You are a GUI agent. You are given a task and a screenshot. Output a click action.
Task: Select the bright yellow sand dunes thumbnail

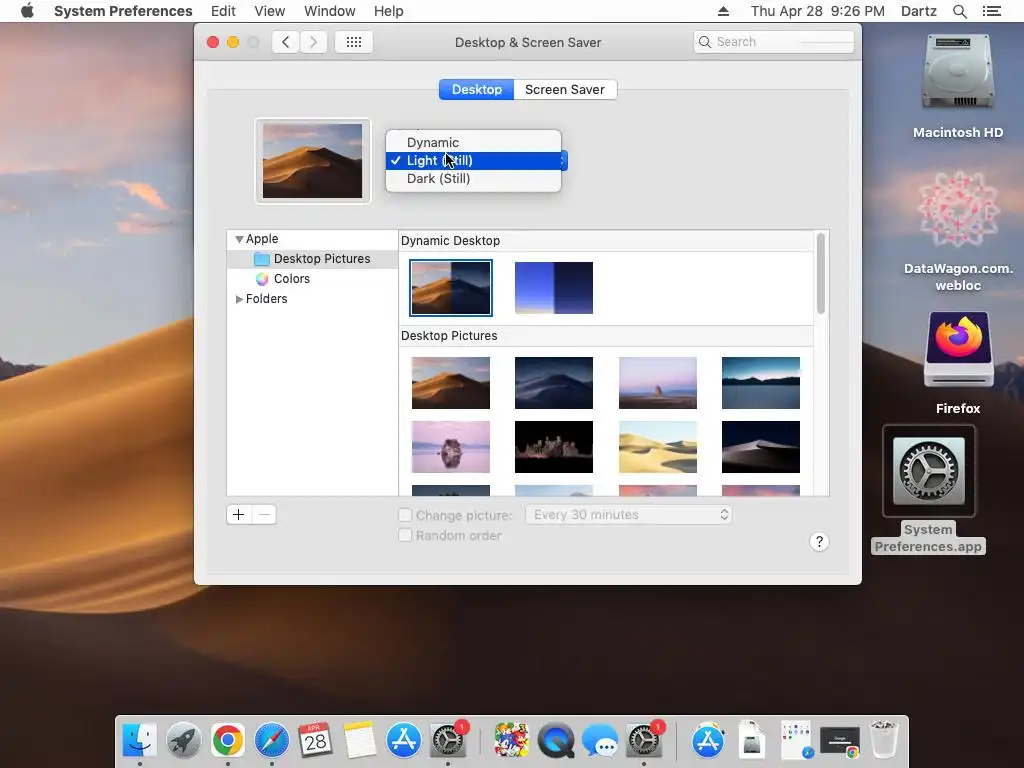[x=658, y=447]
